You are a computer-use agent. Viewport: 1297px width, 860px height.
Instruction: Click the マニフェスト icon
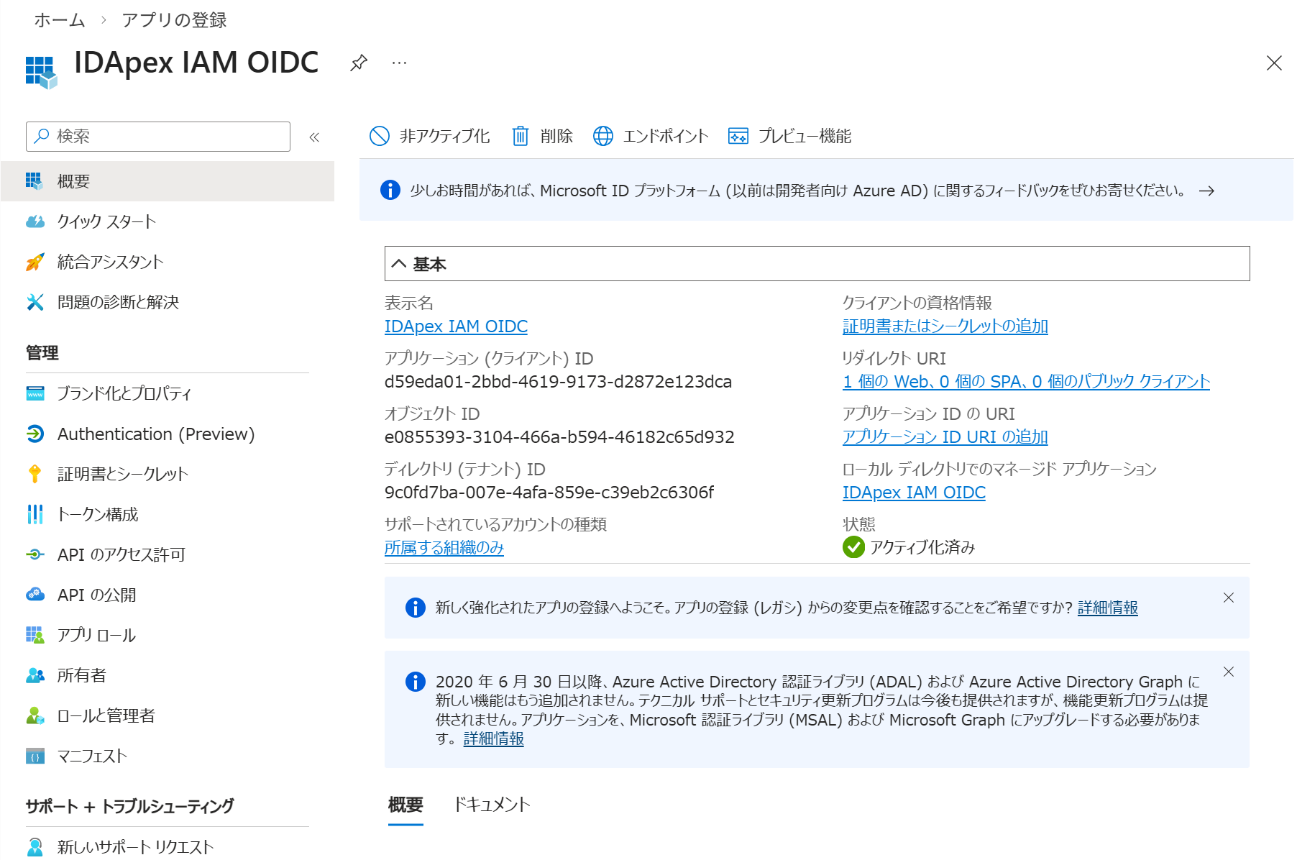tap(35, 756)
